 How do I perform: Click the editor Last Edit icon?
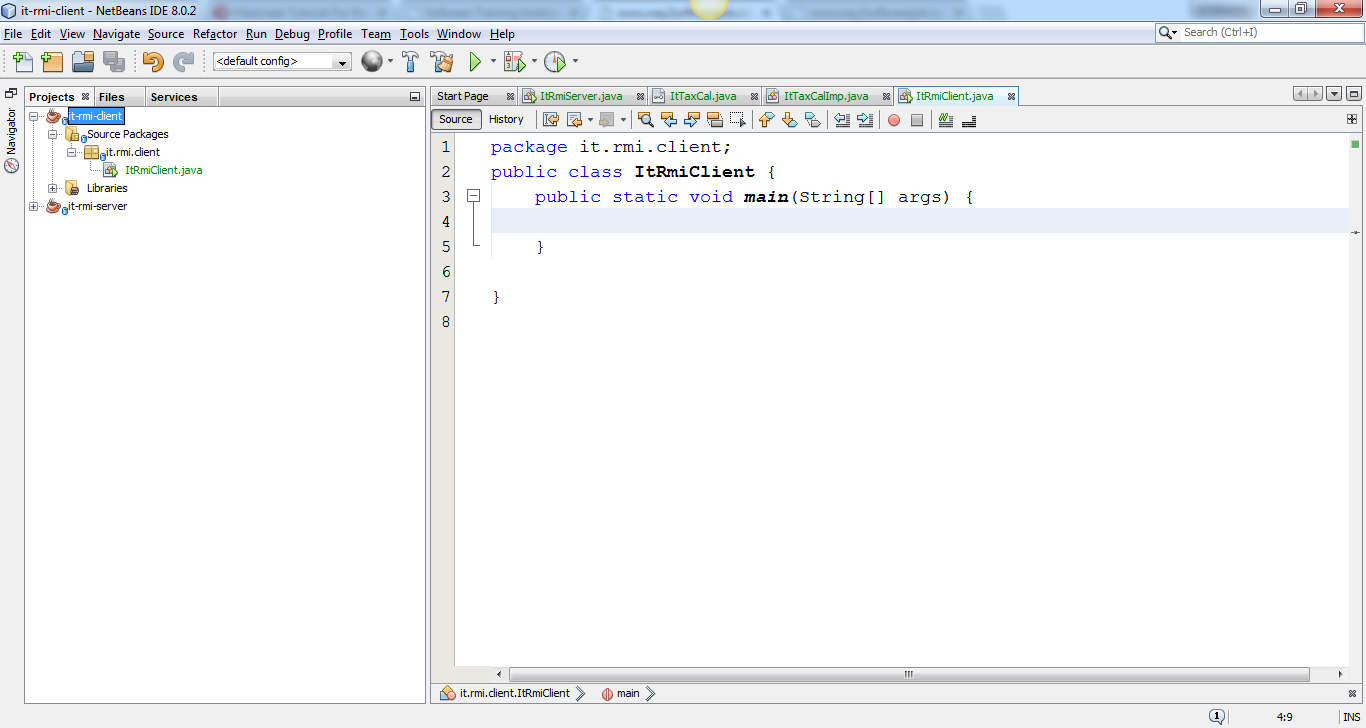(x=551, y=120)
